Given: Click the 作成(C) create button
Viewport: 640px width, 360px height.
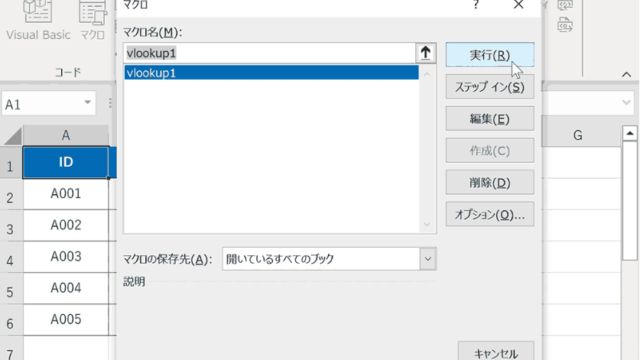Looking at the screenshot, I should pos(490,150).
